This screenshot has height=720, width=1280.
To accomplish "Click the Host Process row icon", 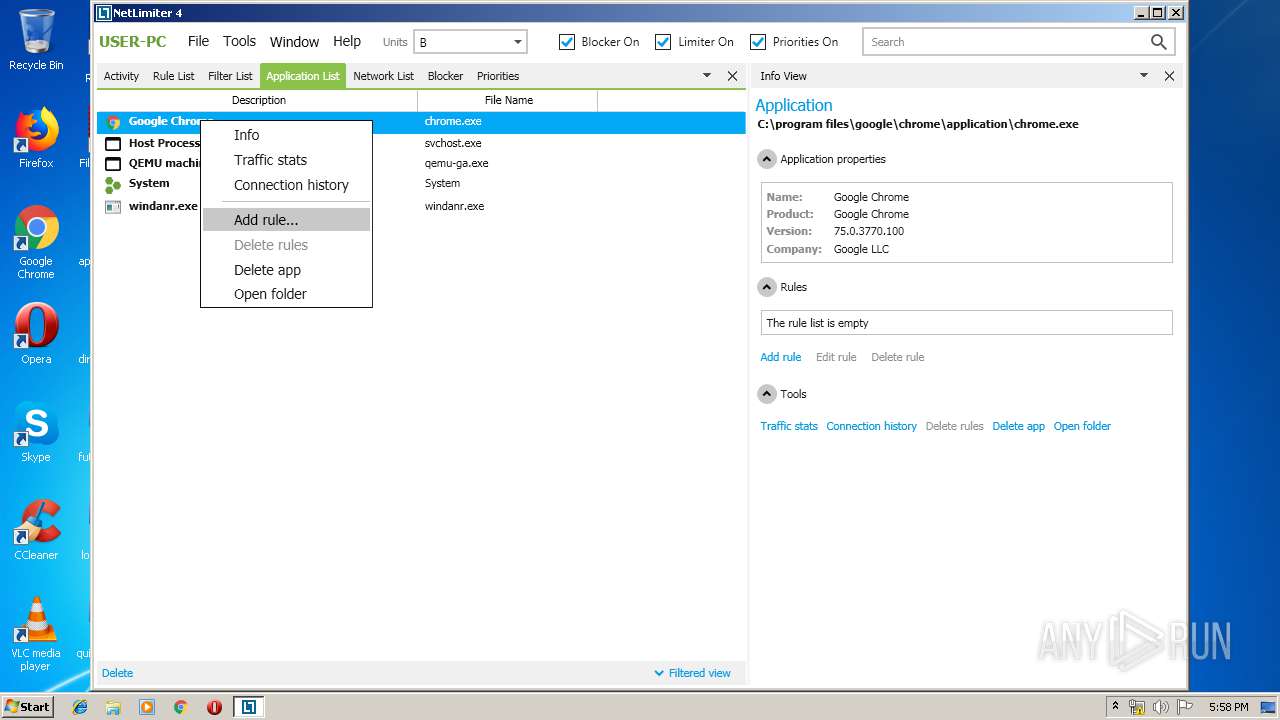I will point(113,144).
